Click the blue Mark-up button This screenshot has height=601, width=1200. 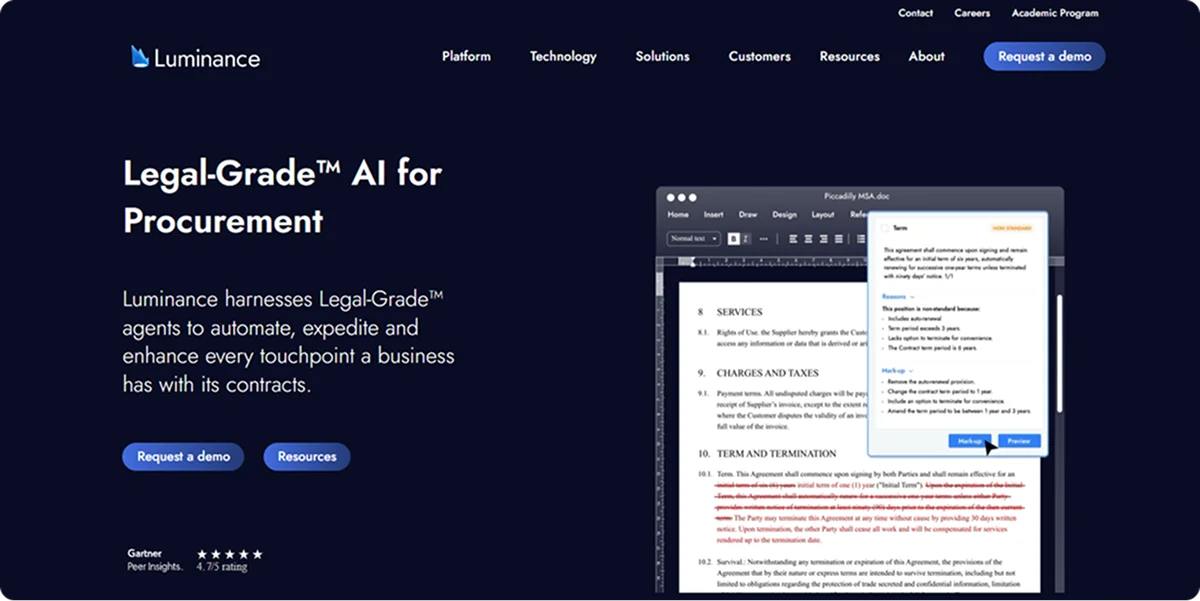[970, 441]
